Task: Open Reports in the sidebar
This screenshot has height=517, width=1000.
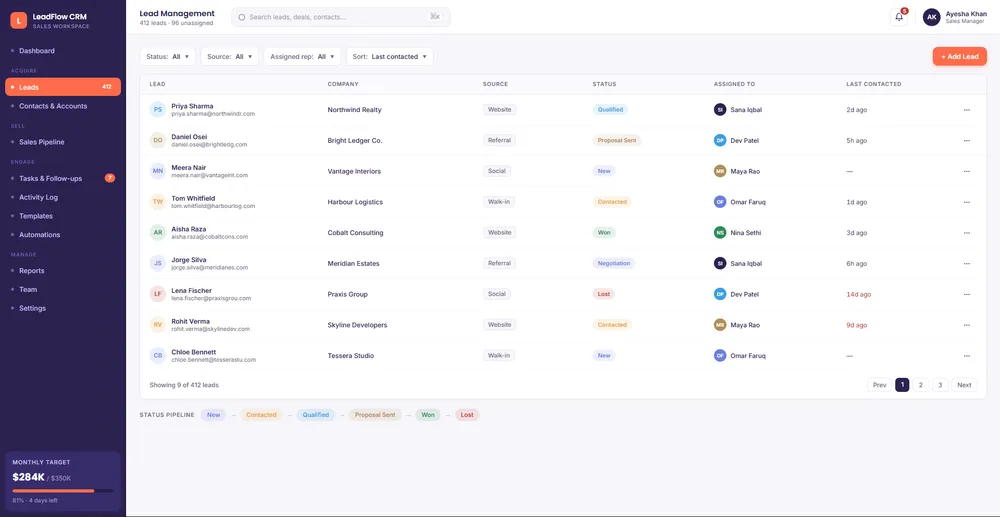Action: coord(62,271)
